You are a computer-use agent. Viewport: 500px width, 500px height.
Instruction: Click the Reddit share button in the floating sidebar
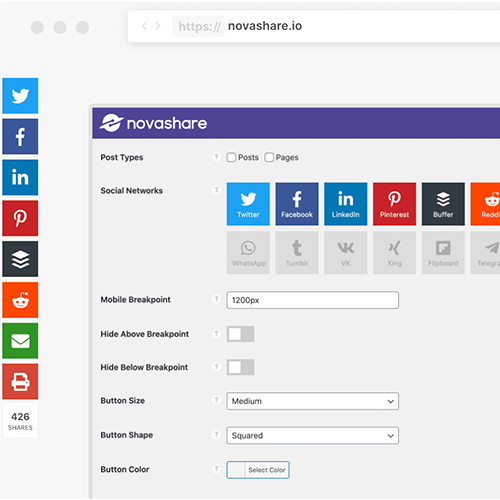click(20, 300)
